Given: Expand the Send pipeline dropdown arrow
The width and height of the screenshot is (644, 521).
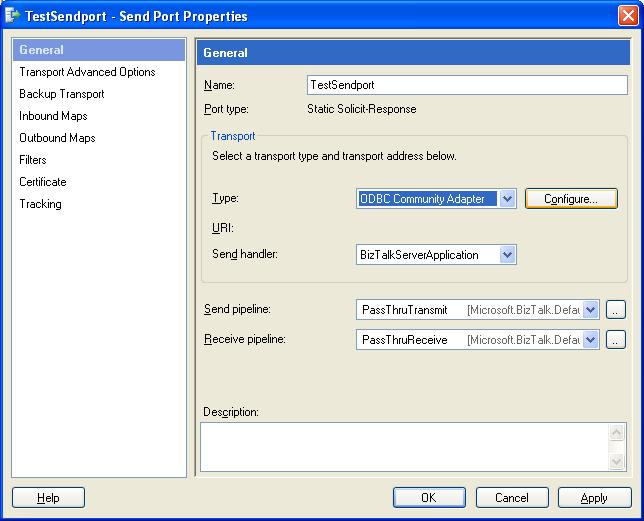Looking at the screenshot, I should pyautogui.click(x=591, y=310).
